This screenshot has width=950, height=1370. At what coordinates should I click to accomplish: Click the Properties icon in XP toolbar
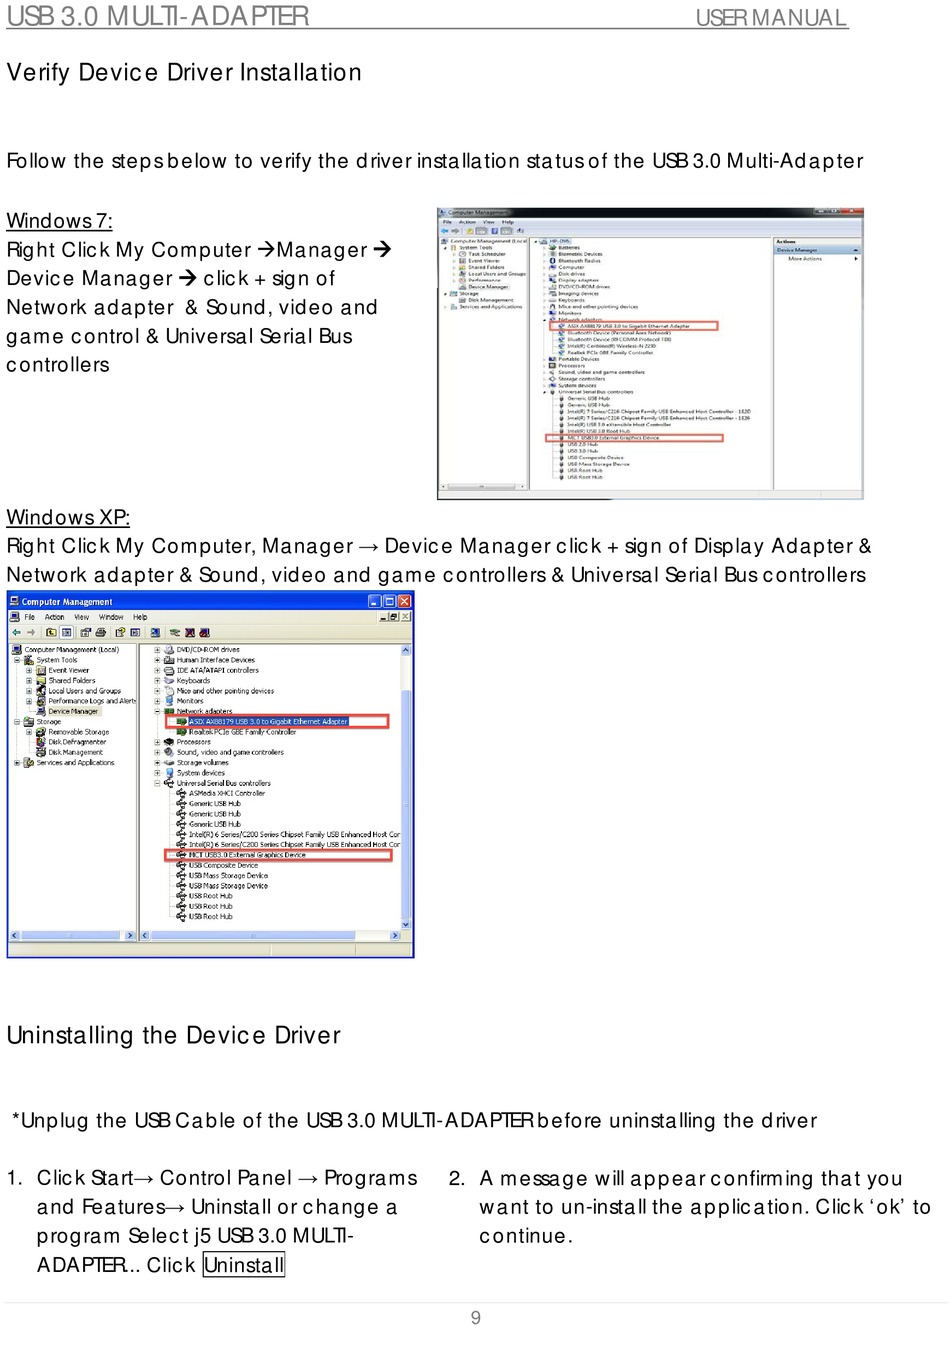tap(85, 633)
